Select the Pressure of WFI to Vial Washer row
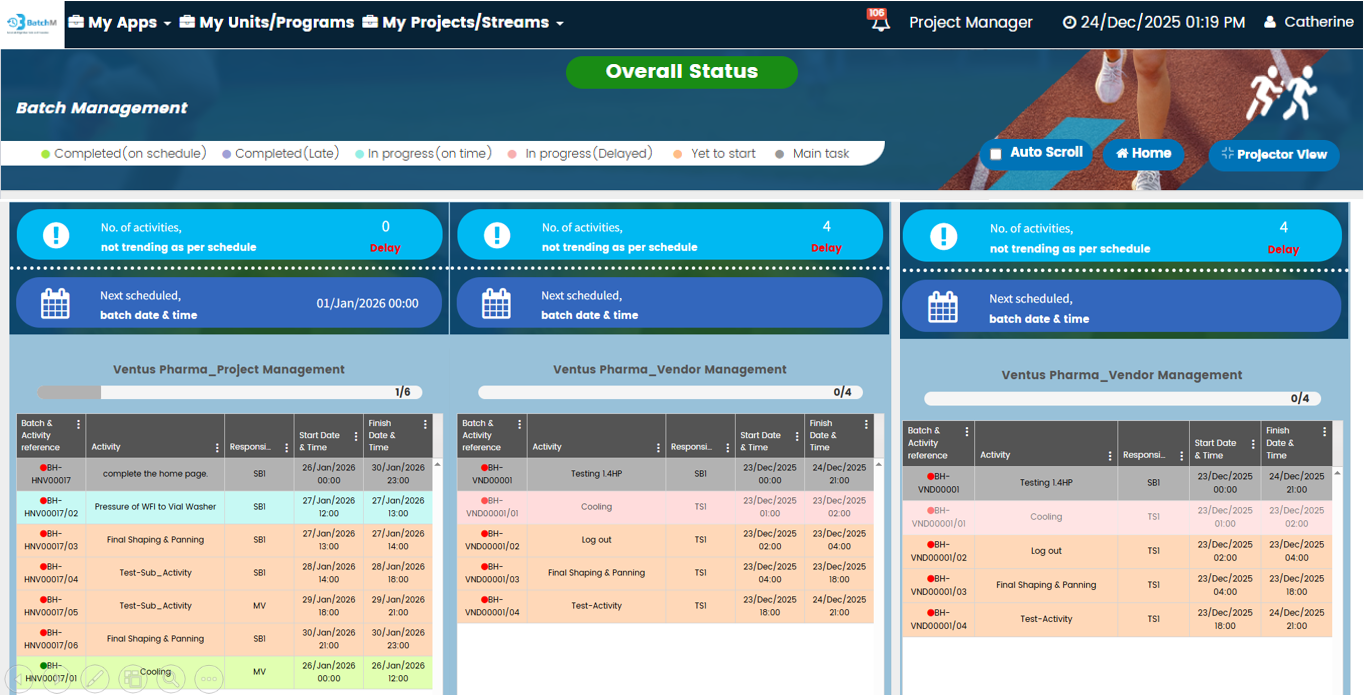The width and height of the screenshot is (1364, 695). click(155, 507)
